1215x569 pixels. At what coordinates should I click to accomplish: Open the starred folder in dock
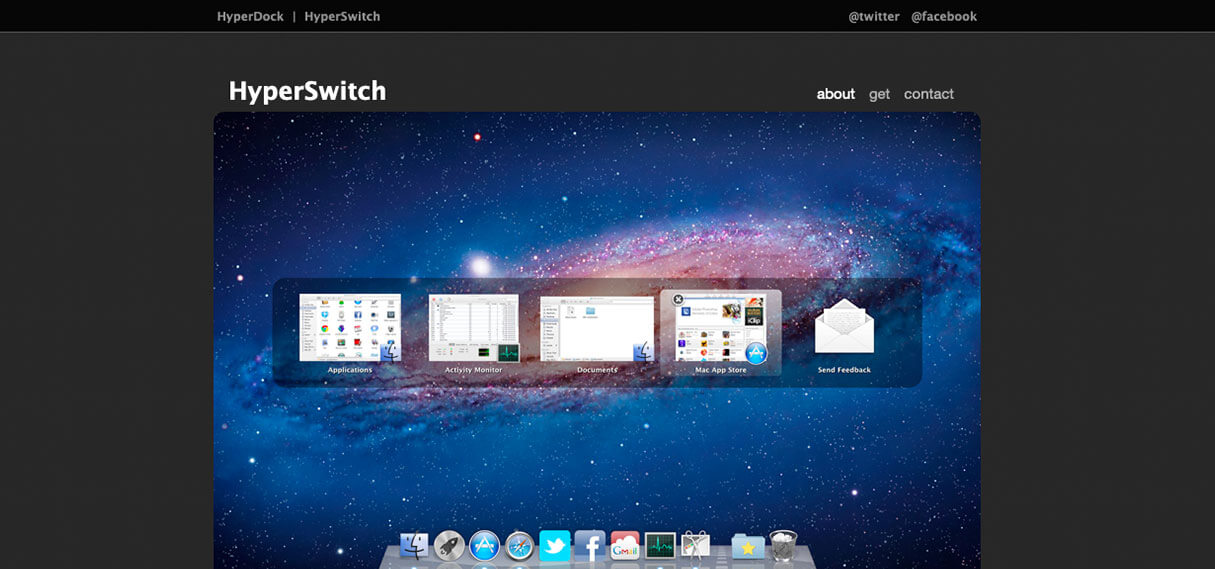point(748,545)
